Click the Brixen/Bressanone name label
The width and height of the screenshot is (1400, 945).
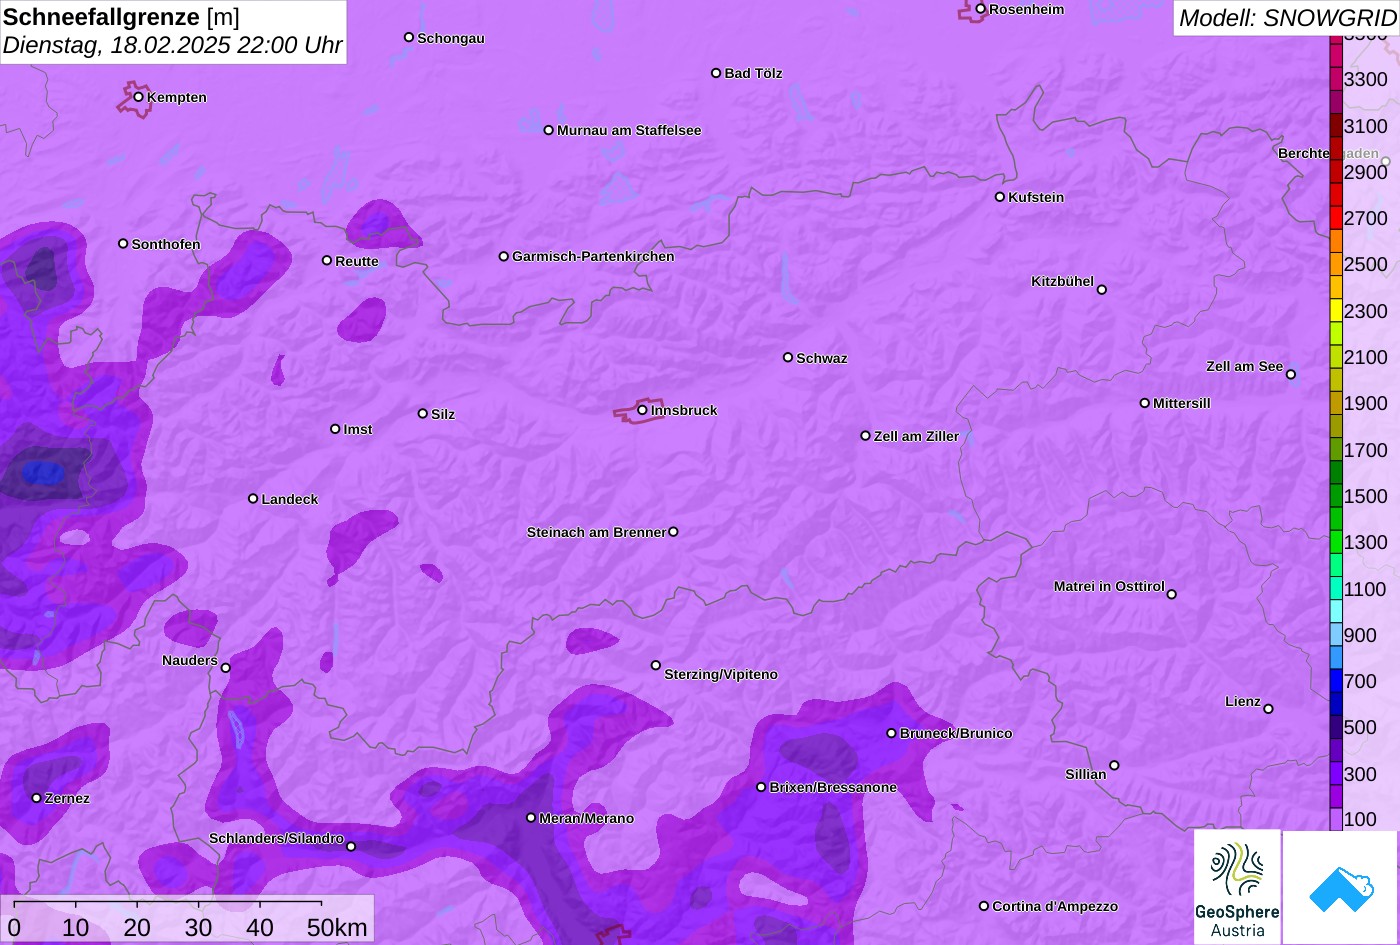pyautogui.click(x=833, y=787)
